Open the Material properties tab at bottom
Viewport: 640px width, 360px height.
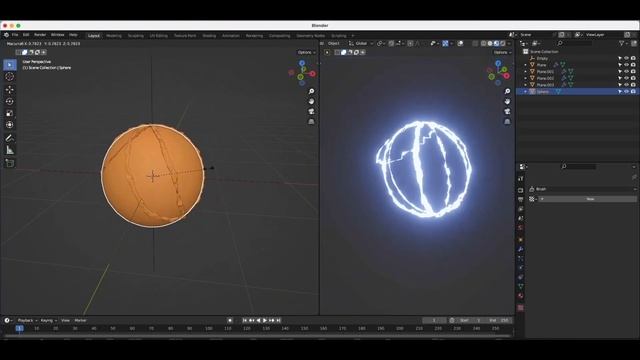point(520,296)
